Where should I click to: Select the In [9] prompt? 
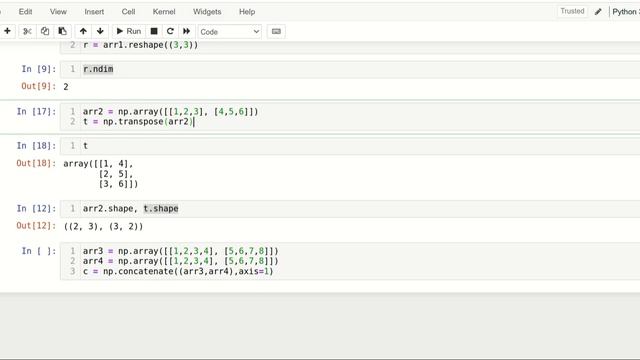pos(39,69)
